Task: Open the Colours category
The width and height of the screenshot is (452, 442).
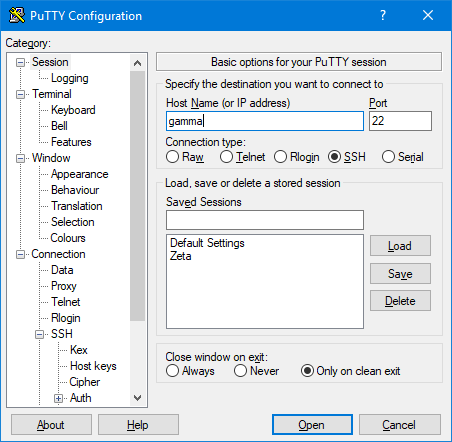Action: pos(68,238)
